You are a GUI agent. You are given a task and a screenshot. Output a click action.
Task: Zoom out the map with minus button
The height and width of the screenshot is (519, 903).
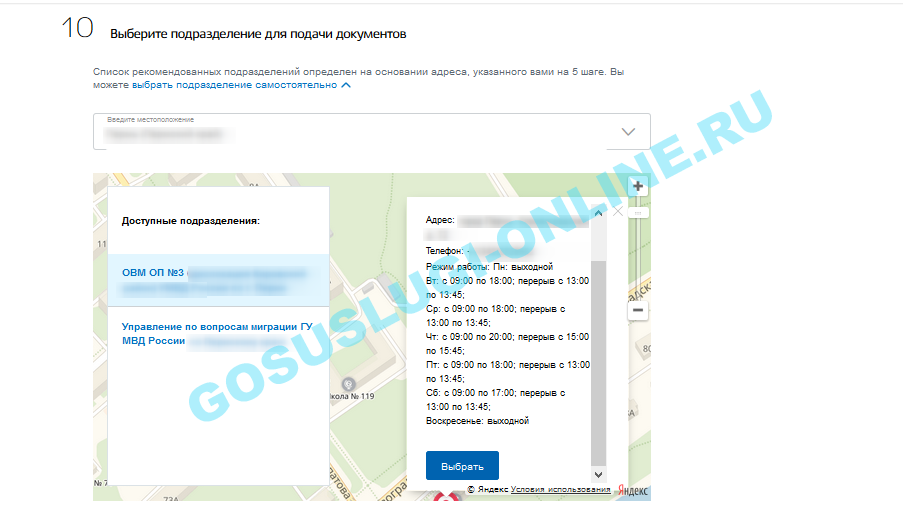click(638, 310)
